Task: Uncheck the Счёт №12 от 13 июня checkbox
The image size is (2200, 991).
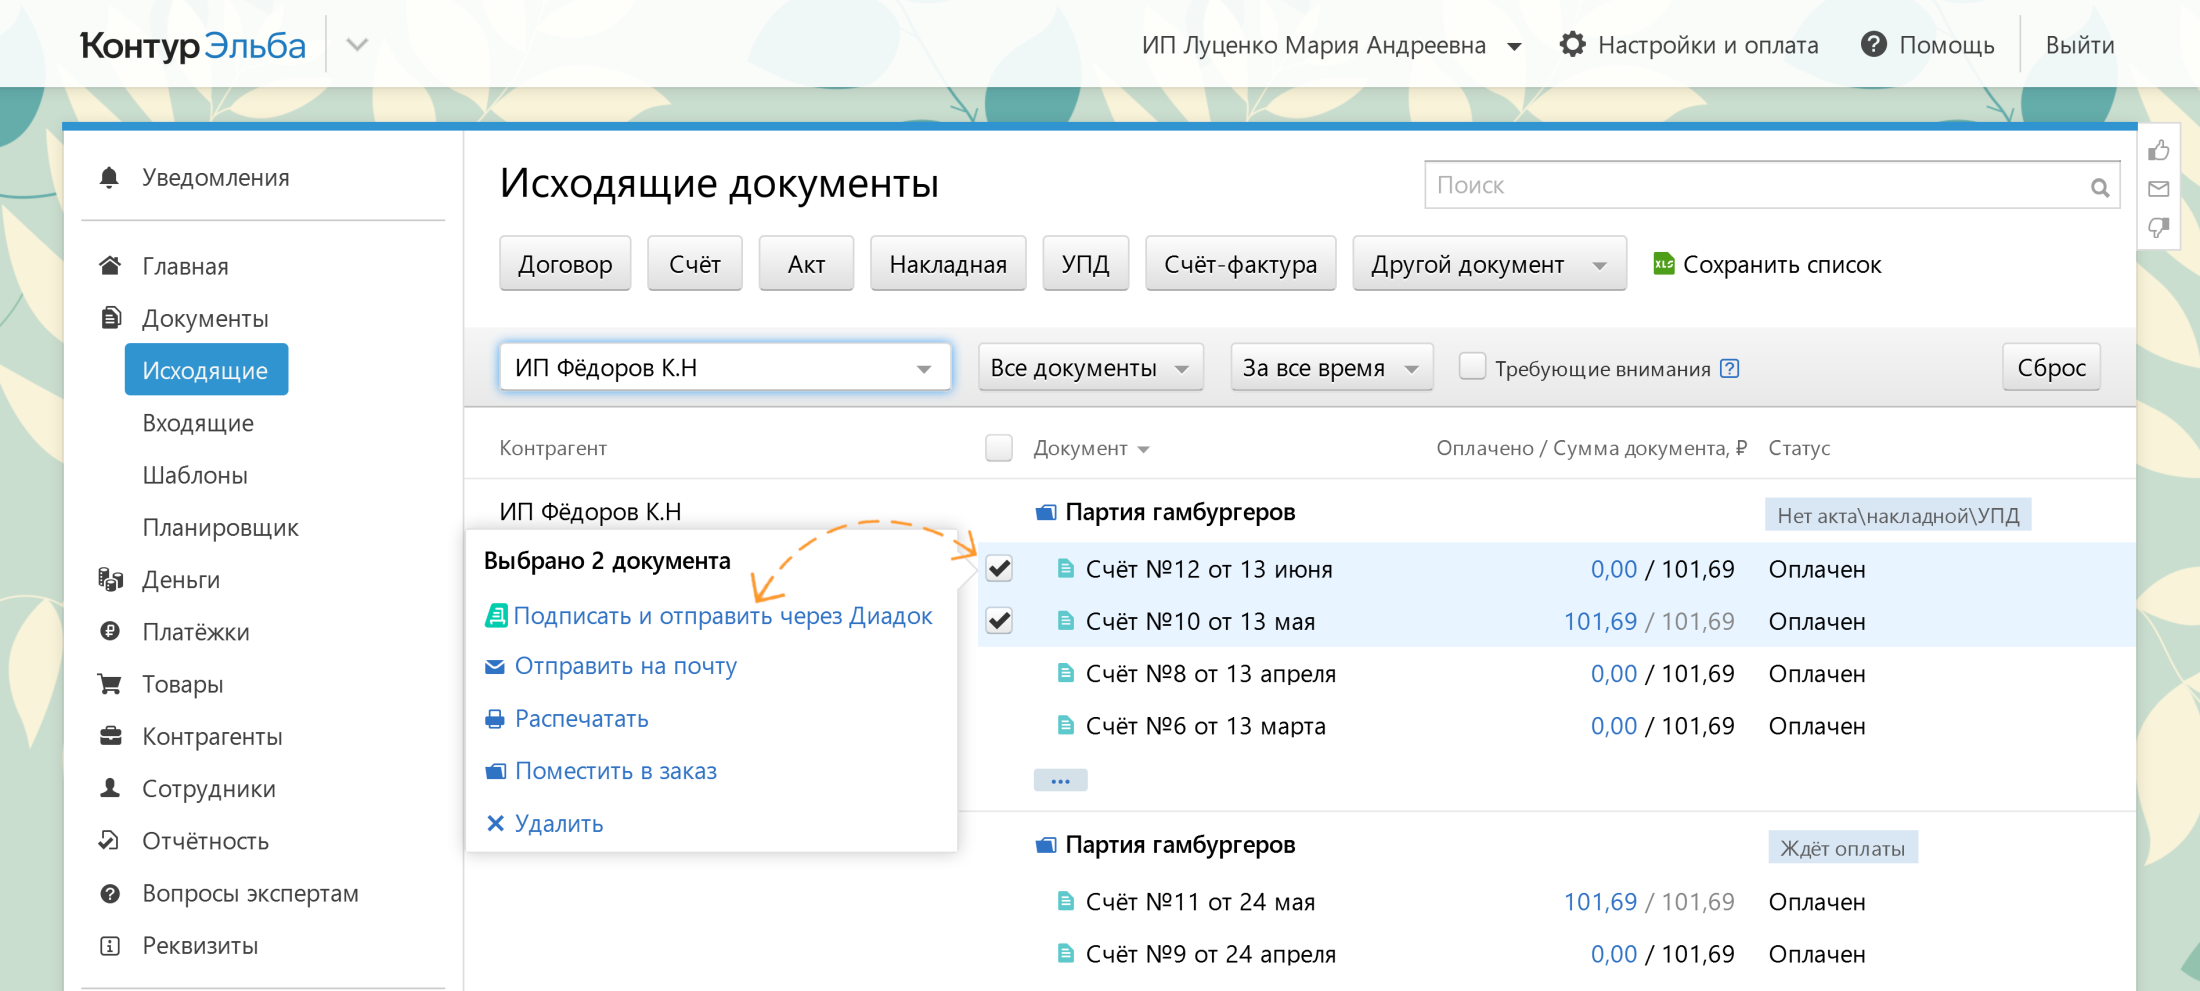Action: click(998, 568)
